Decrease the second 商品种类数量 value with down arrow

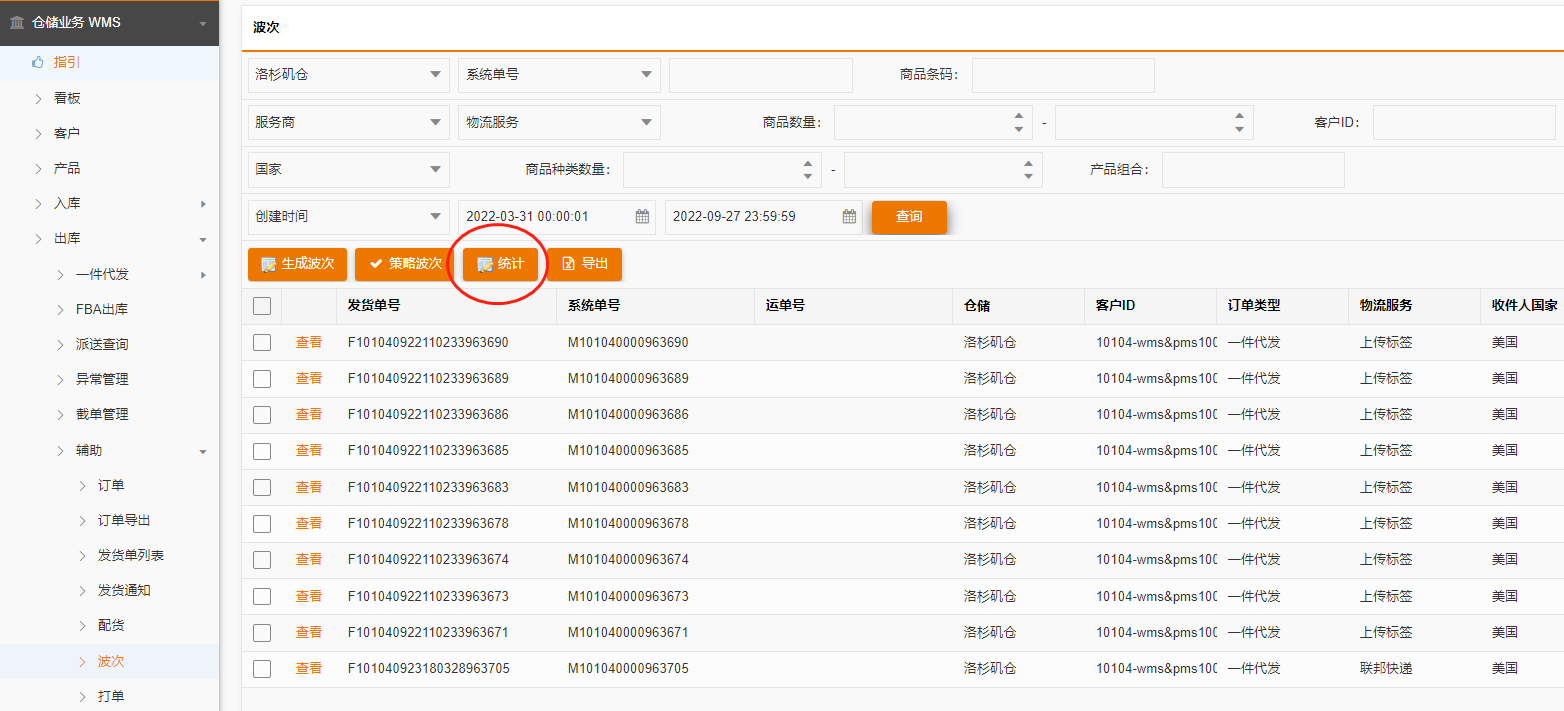(1028, 176)
